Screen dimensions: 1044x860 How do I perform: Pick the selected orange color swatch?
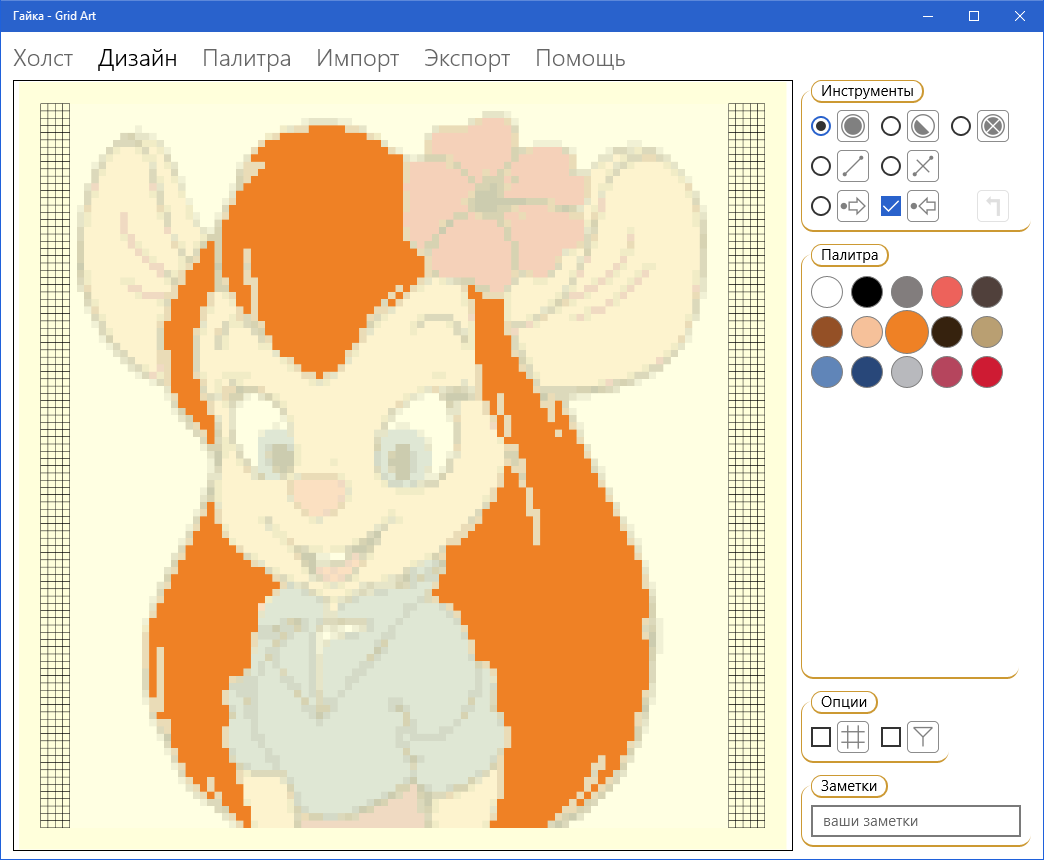(x=907, y=332)
